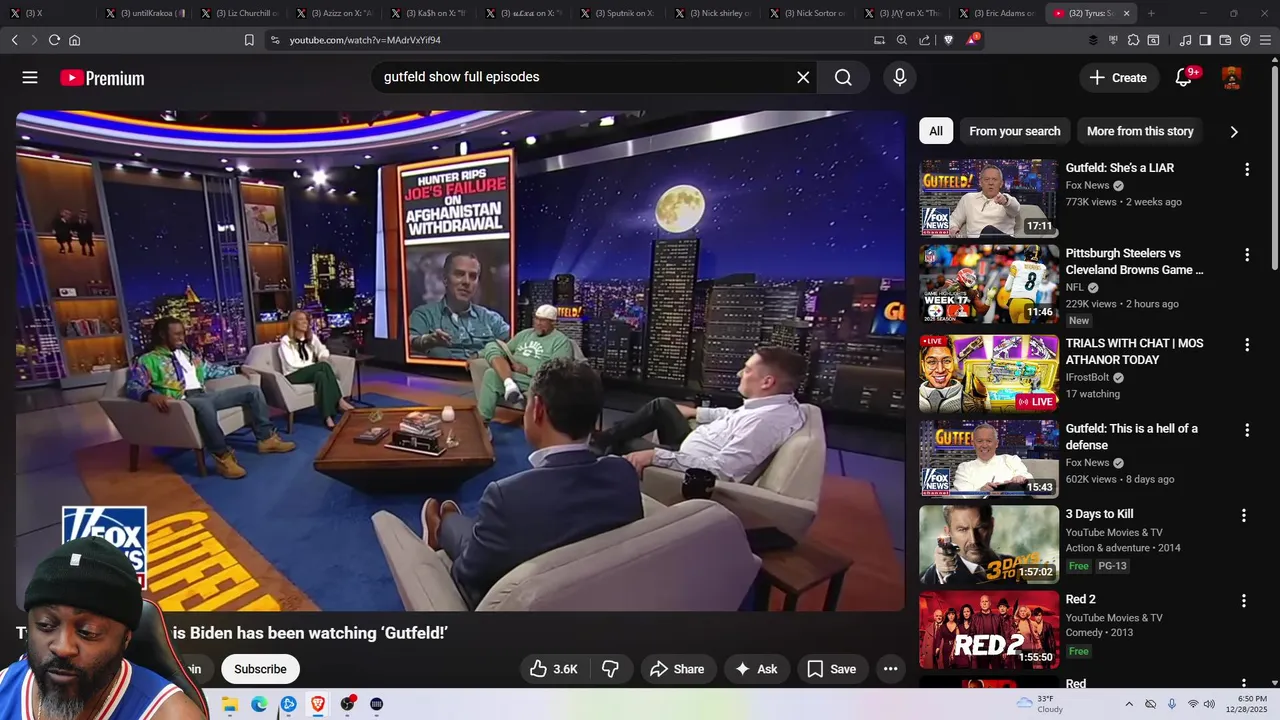The image size is (1280, 720).
Task: Open the music note playlist icon
Action: (x=1185, y=40)
